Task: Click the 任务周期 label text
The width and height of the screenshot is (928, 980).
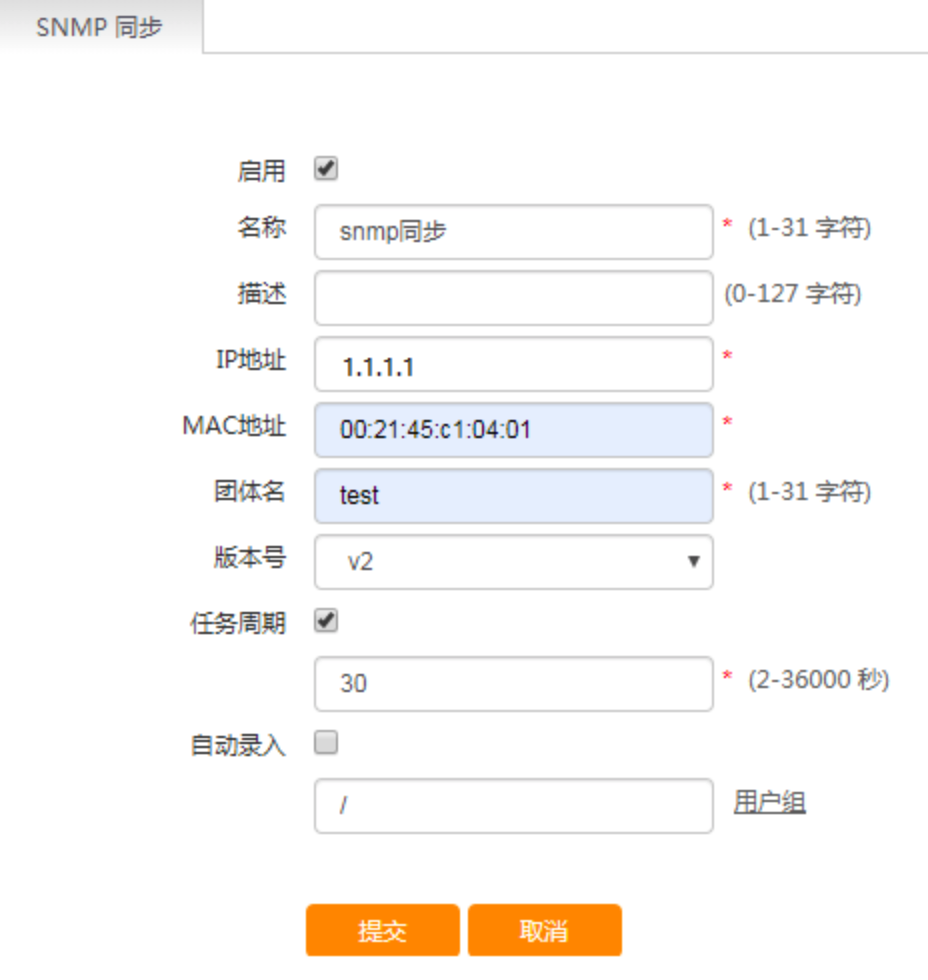Action: (238, 623)
